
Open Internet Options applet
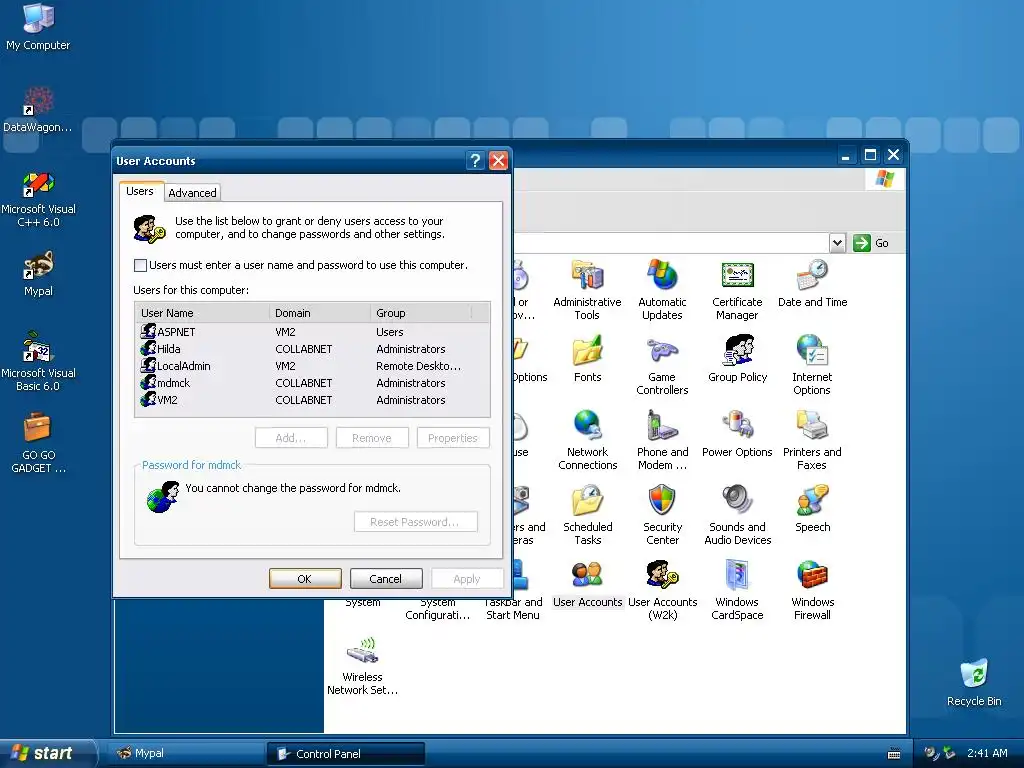tap(812, 364)
